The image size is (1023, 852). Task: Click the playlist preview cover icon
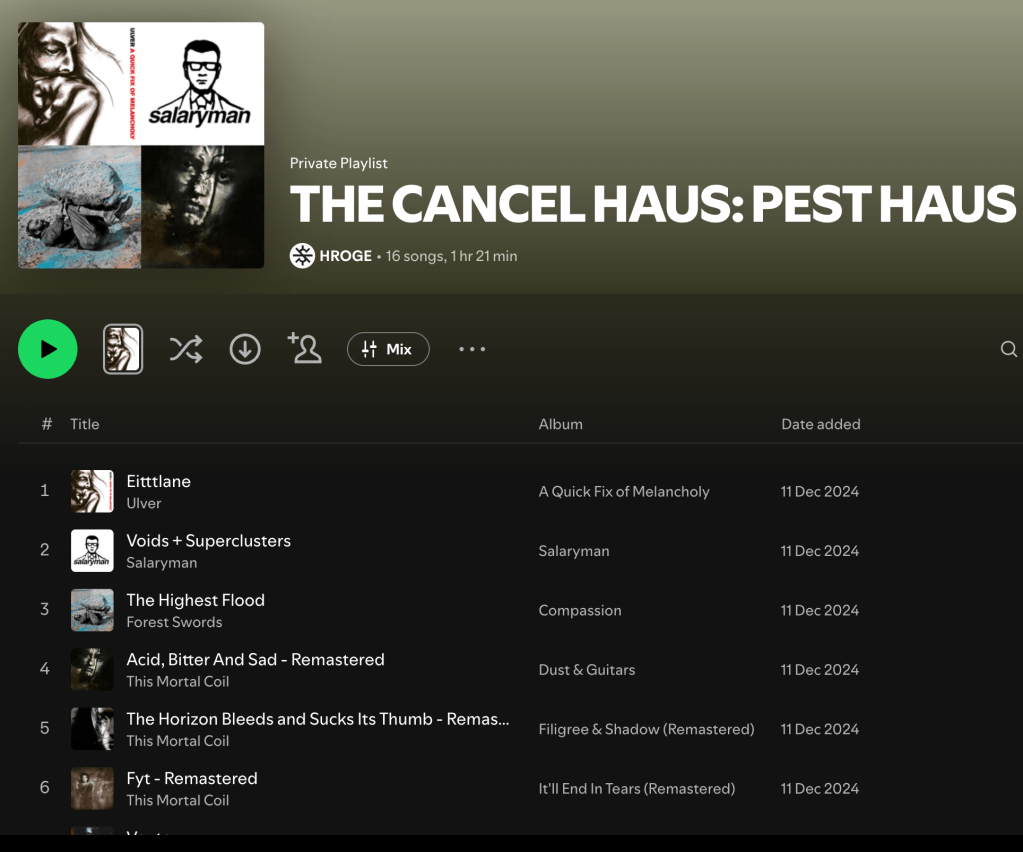[123, 349]
